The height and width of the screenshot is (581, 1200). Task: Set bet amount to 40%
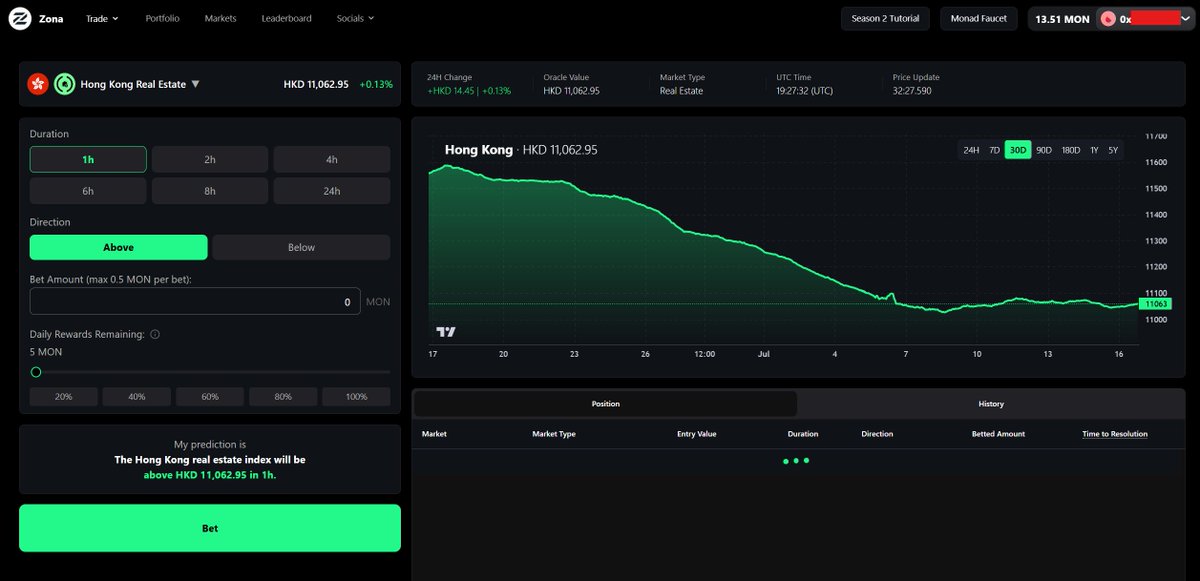tap(137, 397)
